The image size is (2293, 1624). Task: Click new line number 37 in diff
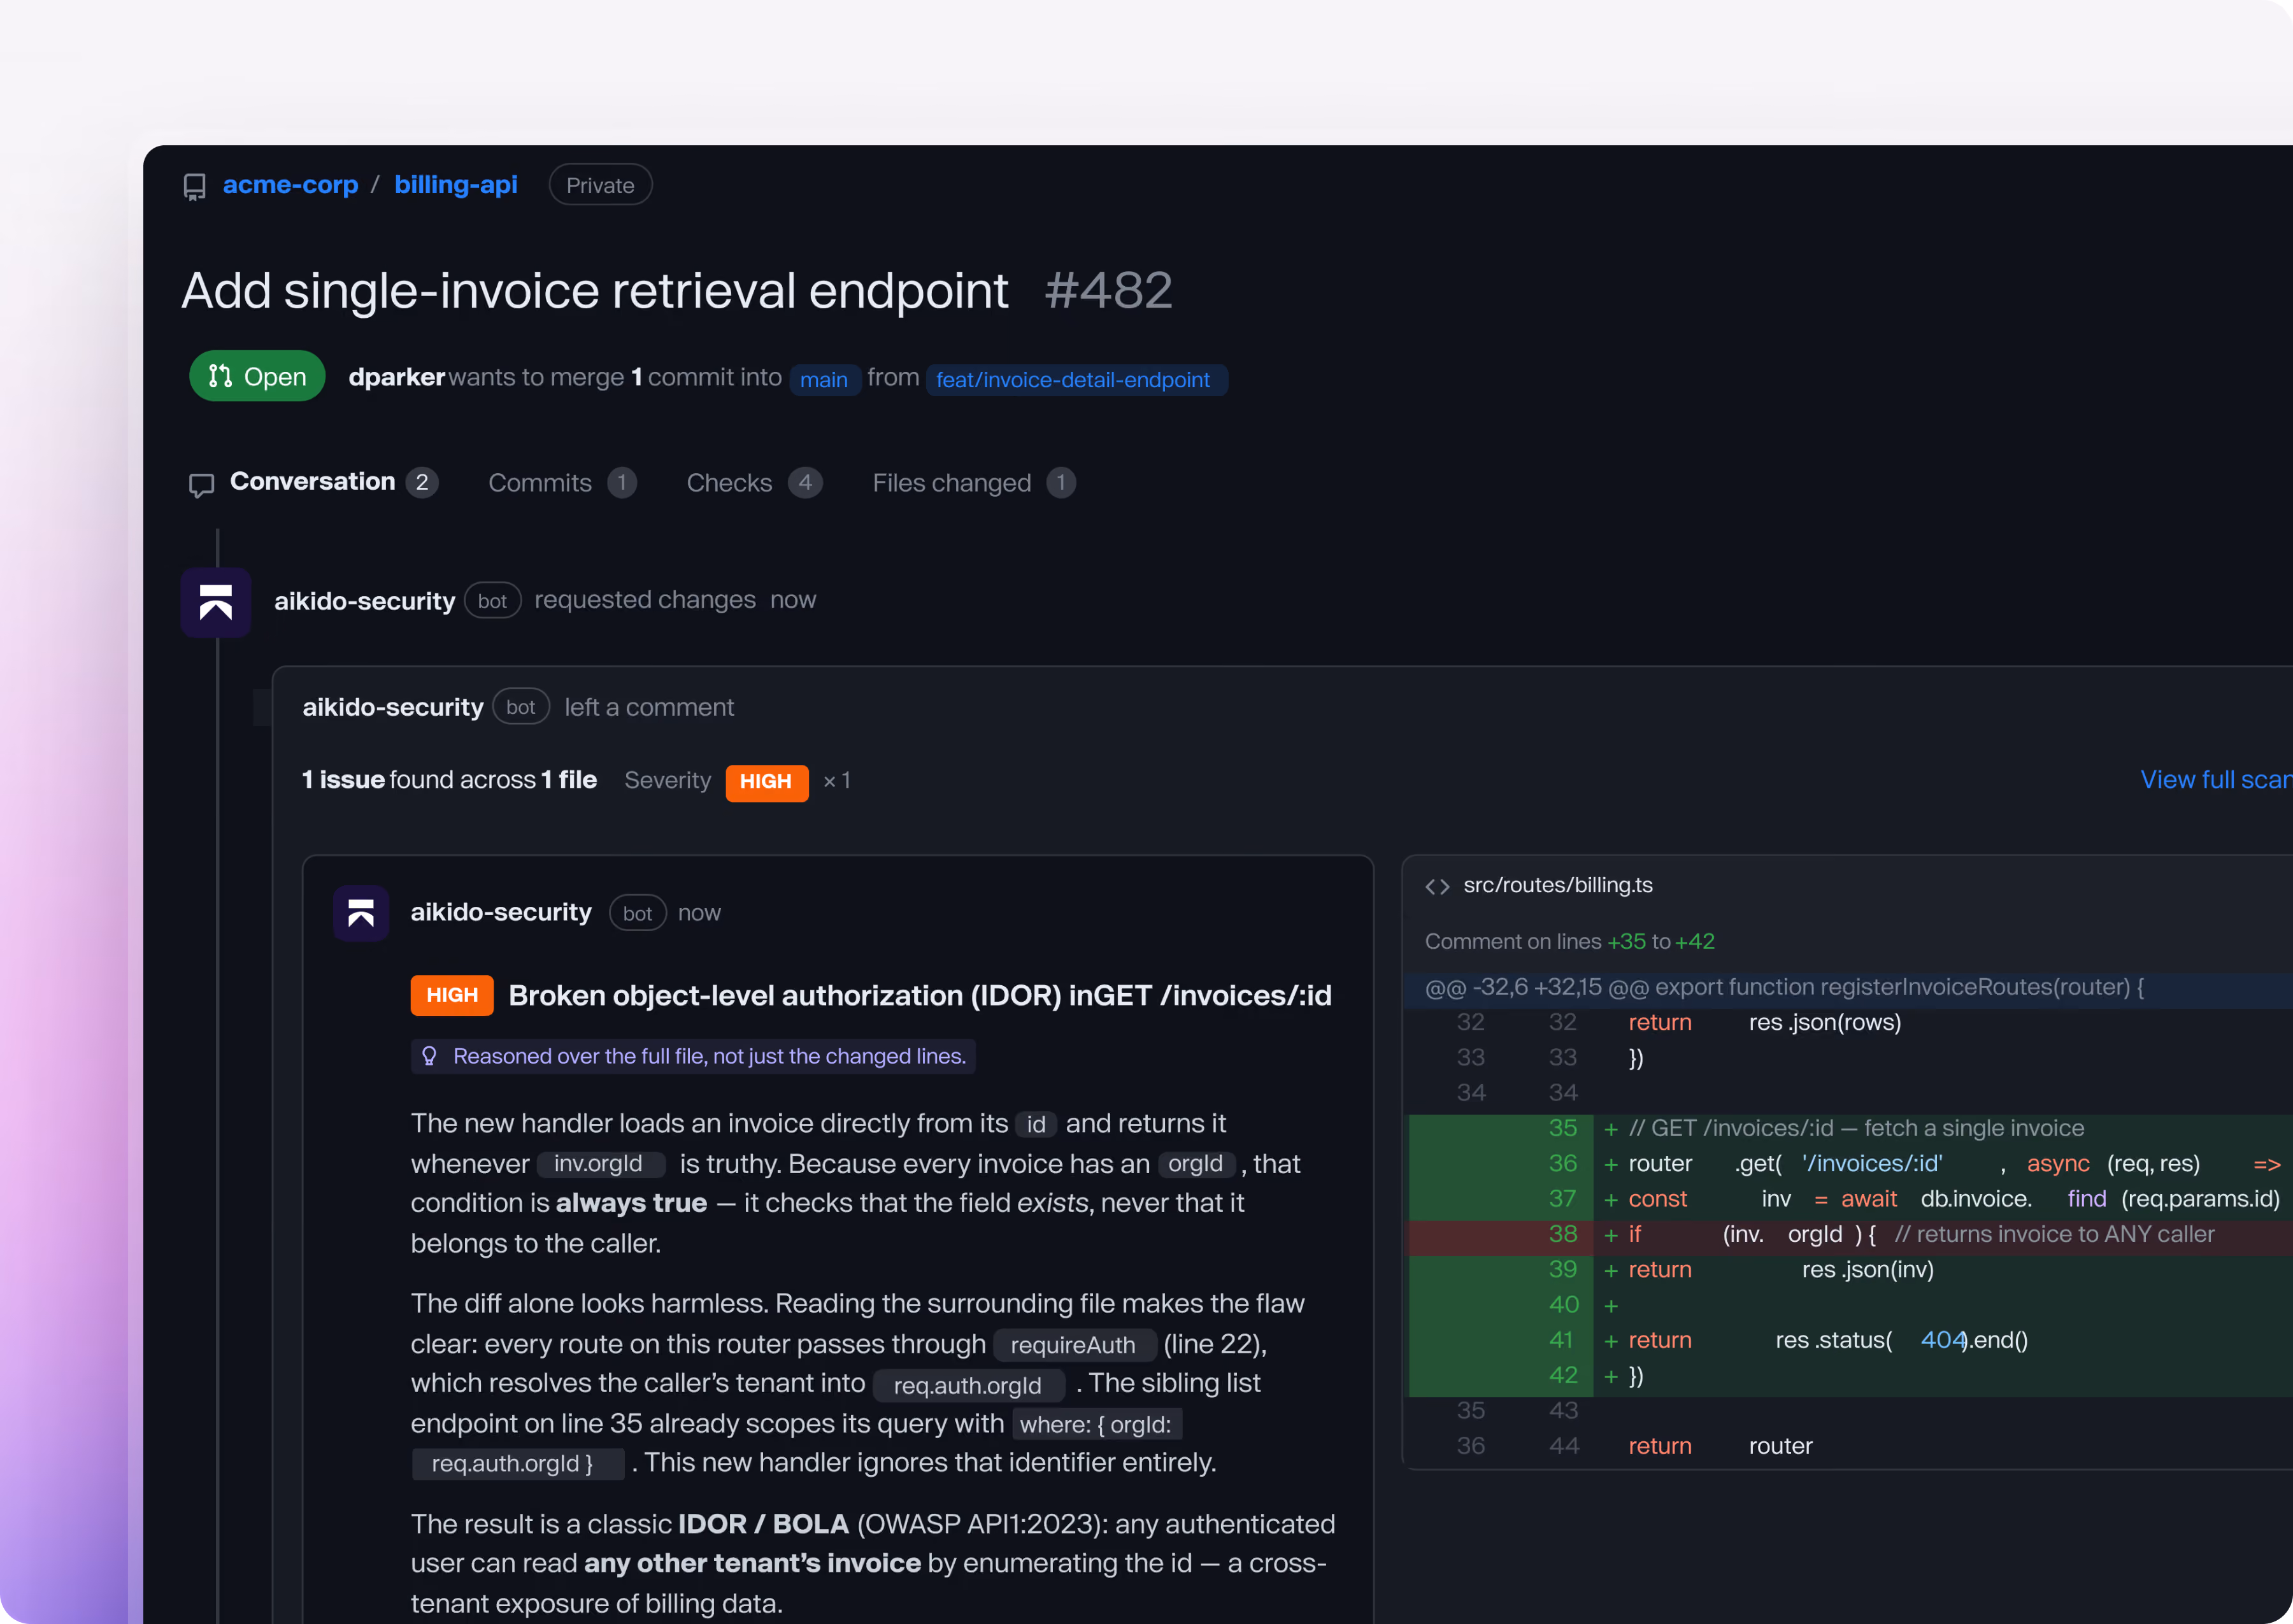[1562, 1199]
